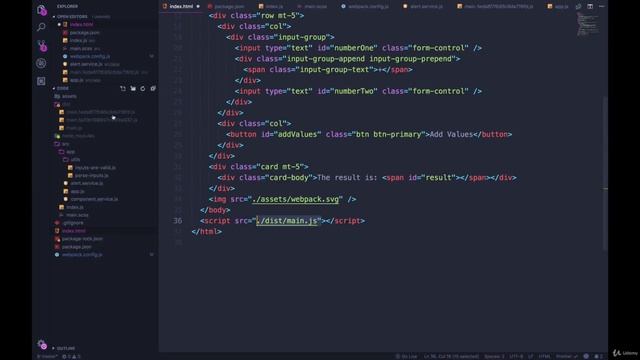
Task: Click the split editor icon at top right
Action: click(x=590, y=6)
